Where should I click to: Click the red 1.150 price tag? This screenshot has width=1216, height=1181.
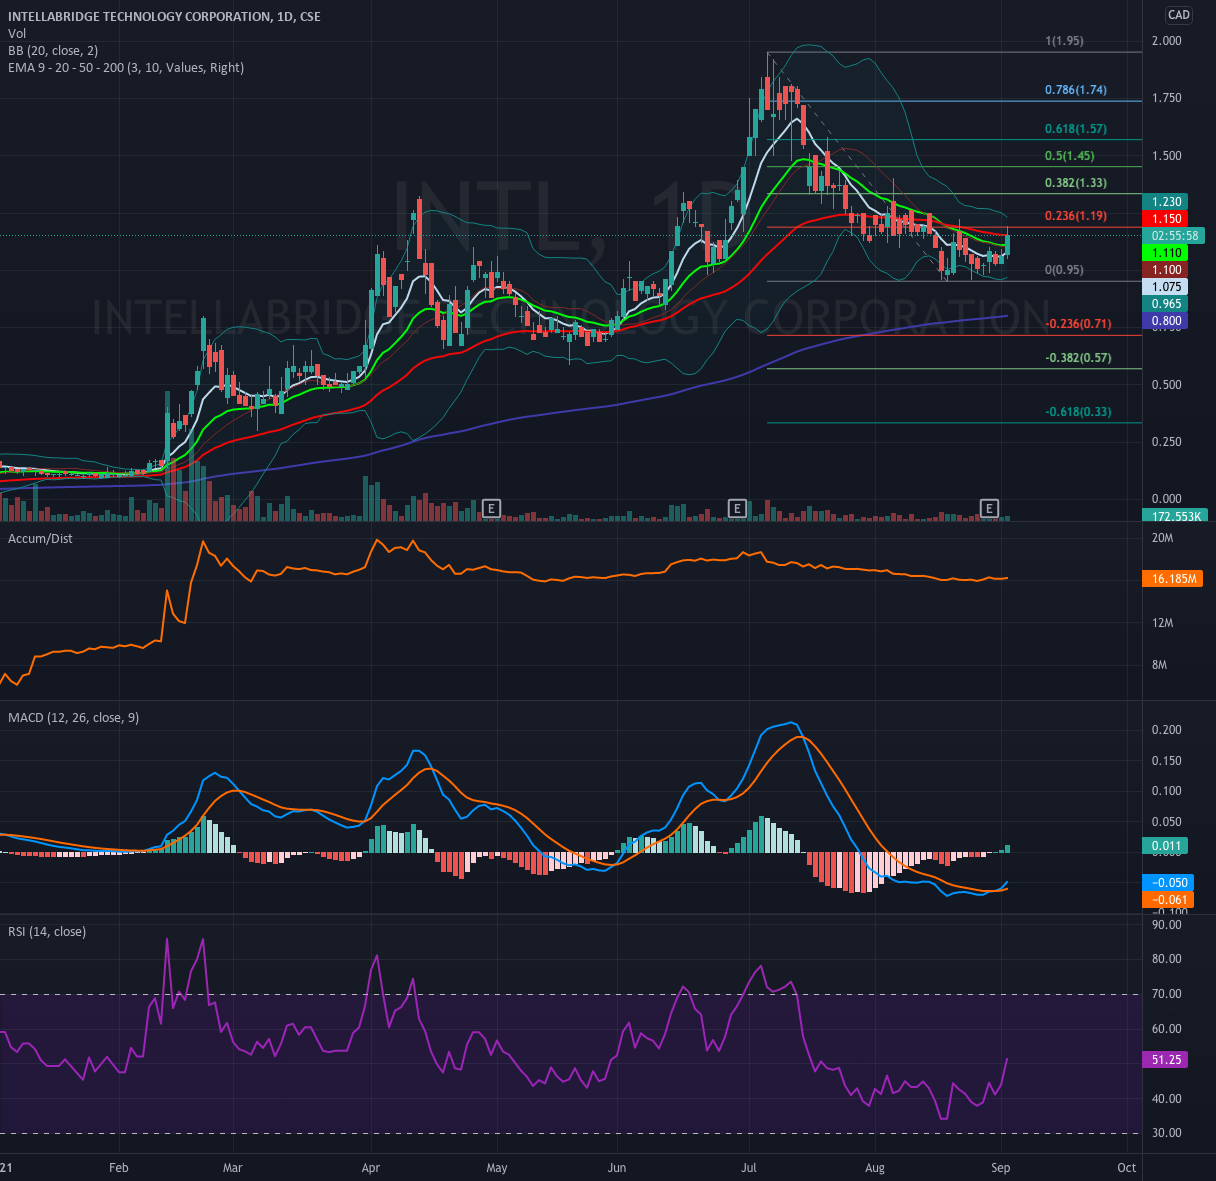1166,219
